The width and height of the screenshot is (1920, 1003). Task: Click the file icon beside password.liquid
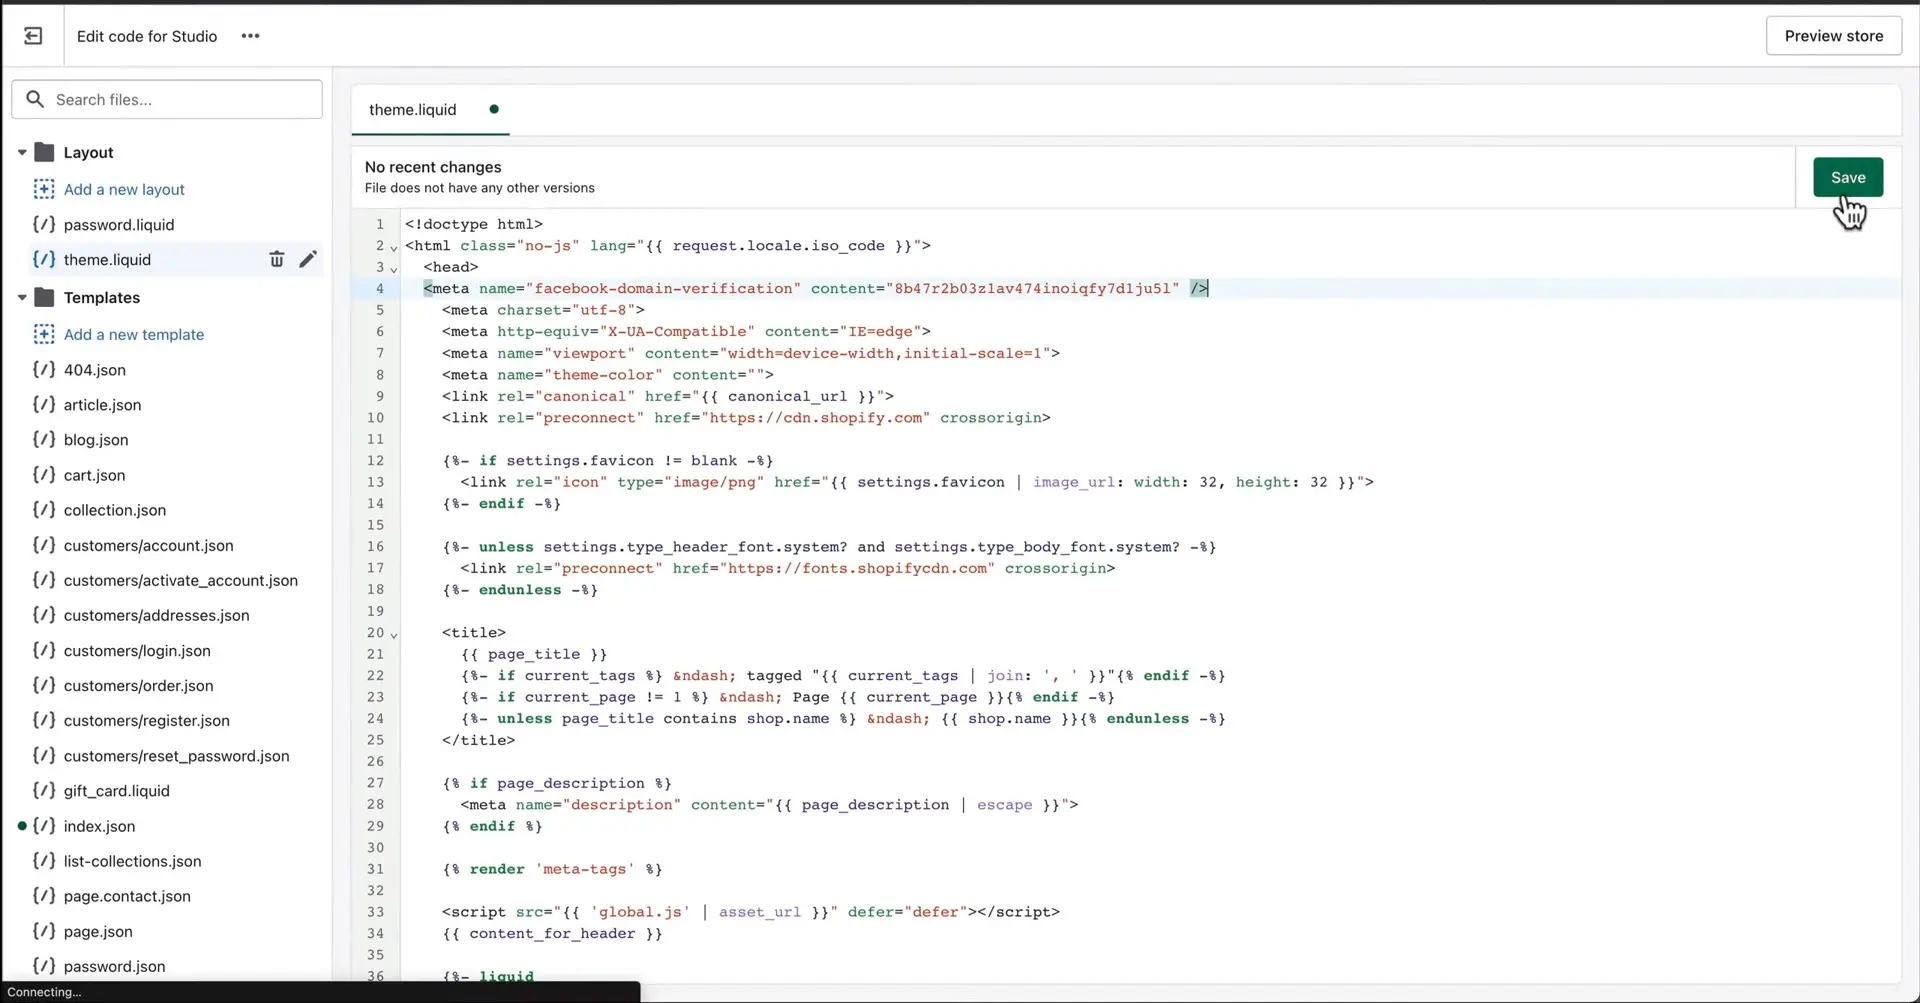point(44,224)
